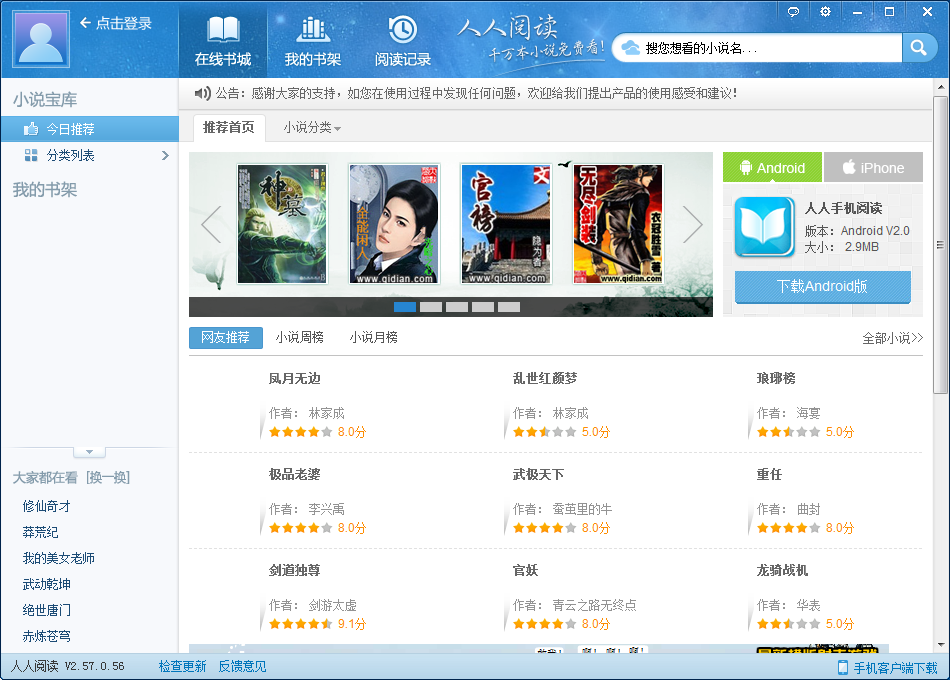
Task: Click the 下载Android版 button
Action: [823, 287]
